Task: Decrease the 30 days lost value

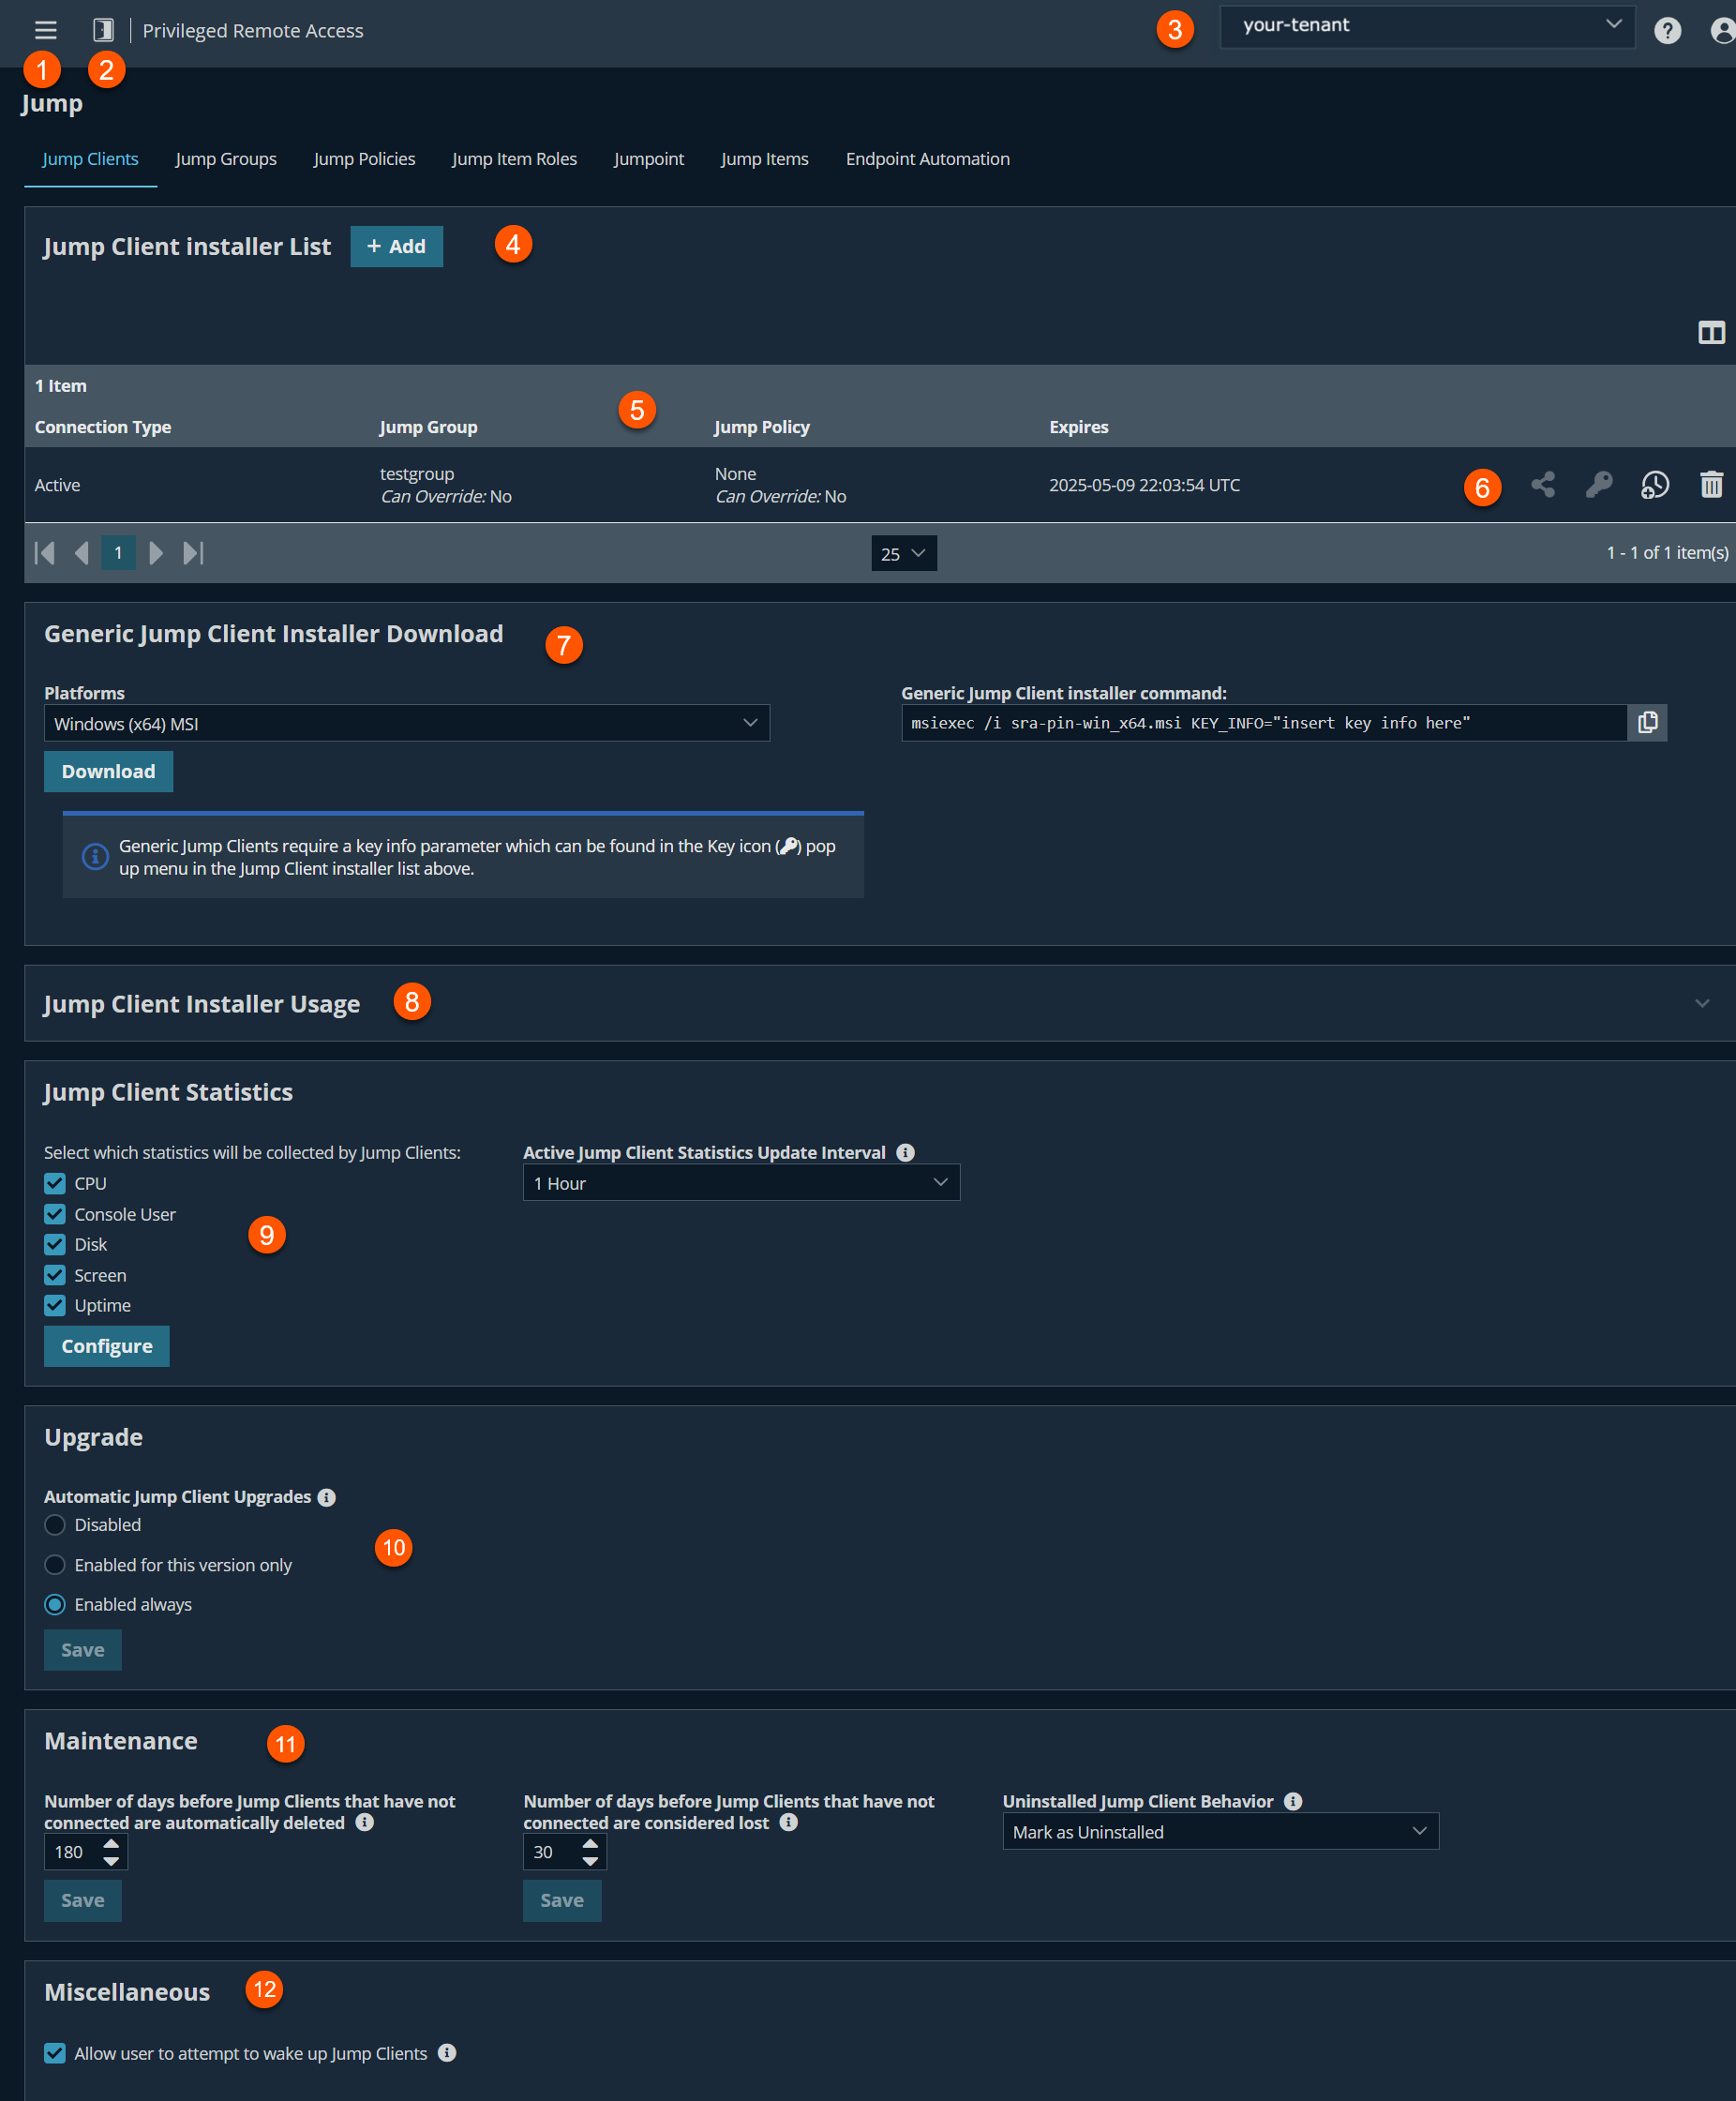Action: coord(590,1861)
